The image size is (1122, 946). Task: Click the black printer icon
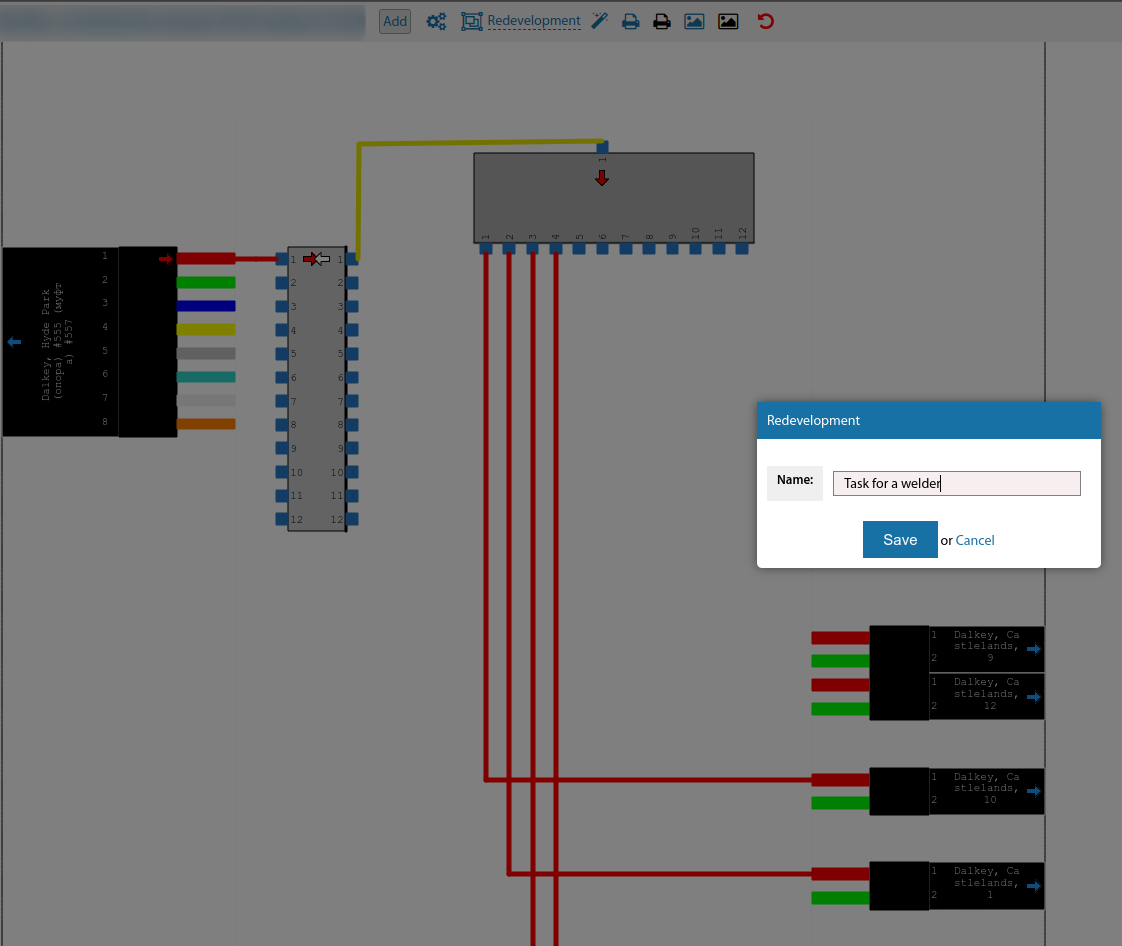pyautogui.click(x=661, y=21)
